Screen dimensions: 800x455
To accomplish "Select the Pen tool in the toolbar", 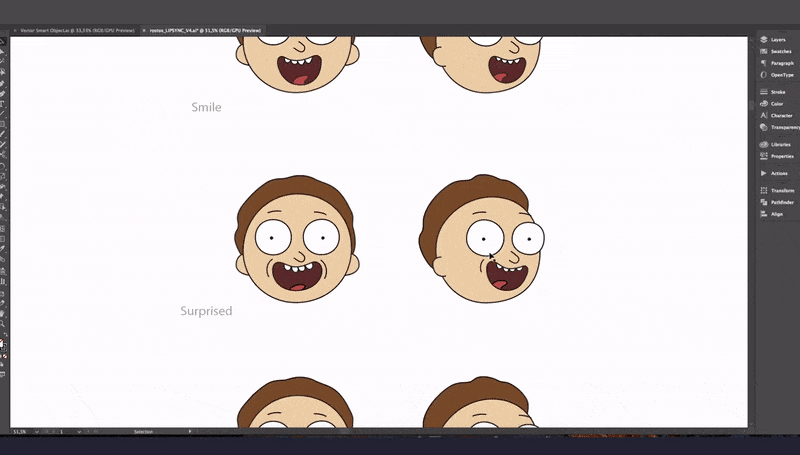I will (3, 83).
